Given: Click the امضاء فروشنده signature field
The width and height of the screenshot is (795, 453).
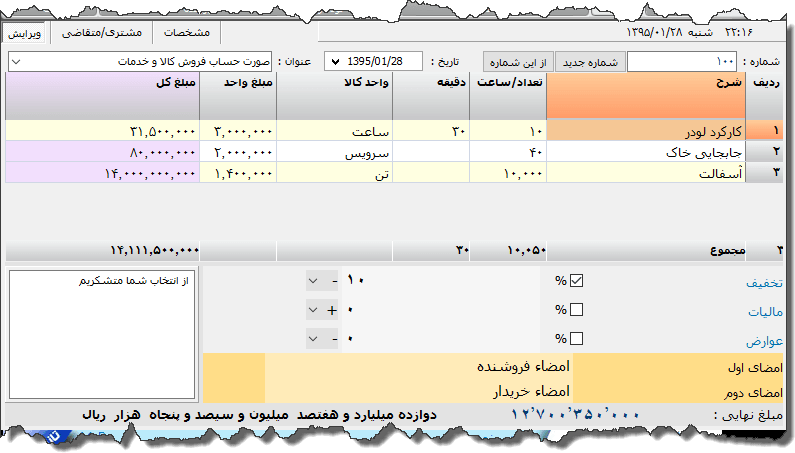Looking at the screenshot, I should [x=420, y=366].
